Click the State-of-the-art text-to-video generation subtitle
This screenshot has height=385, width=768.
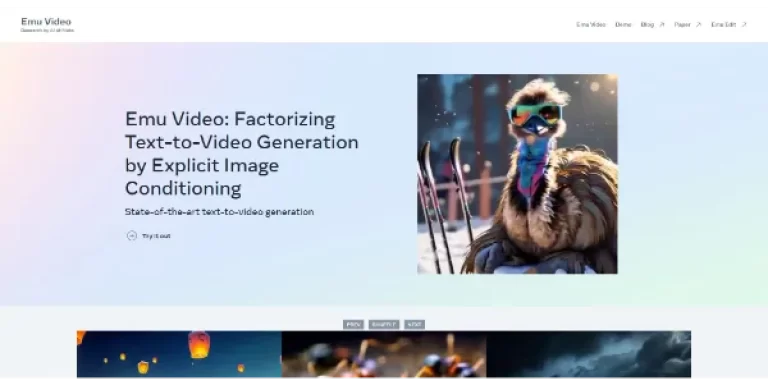pos(219,212)
